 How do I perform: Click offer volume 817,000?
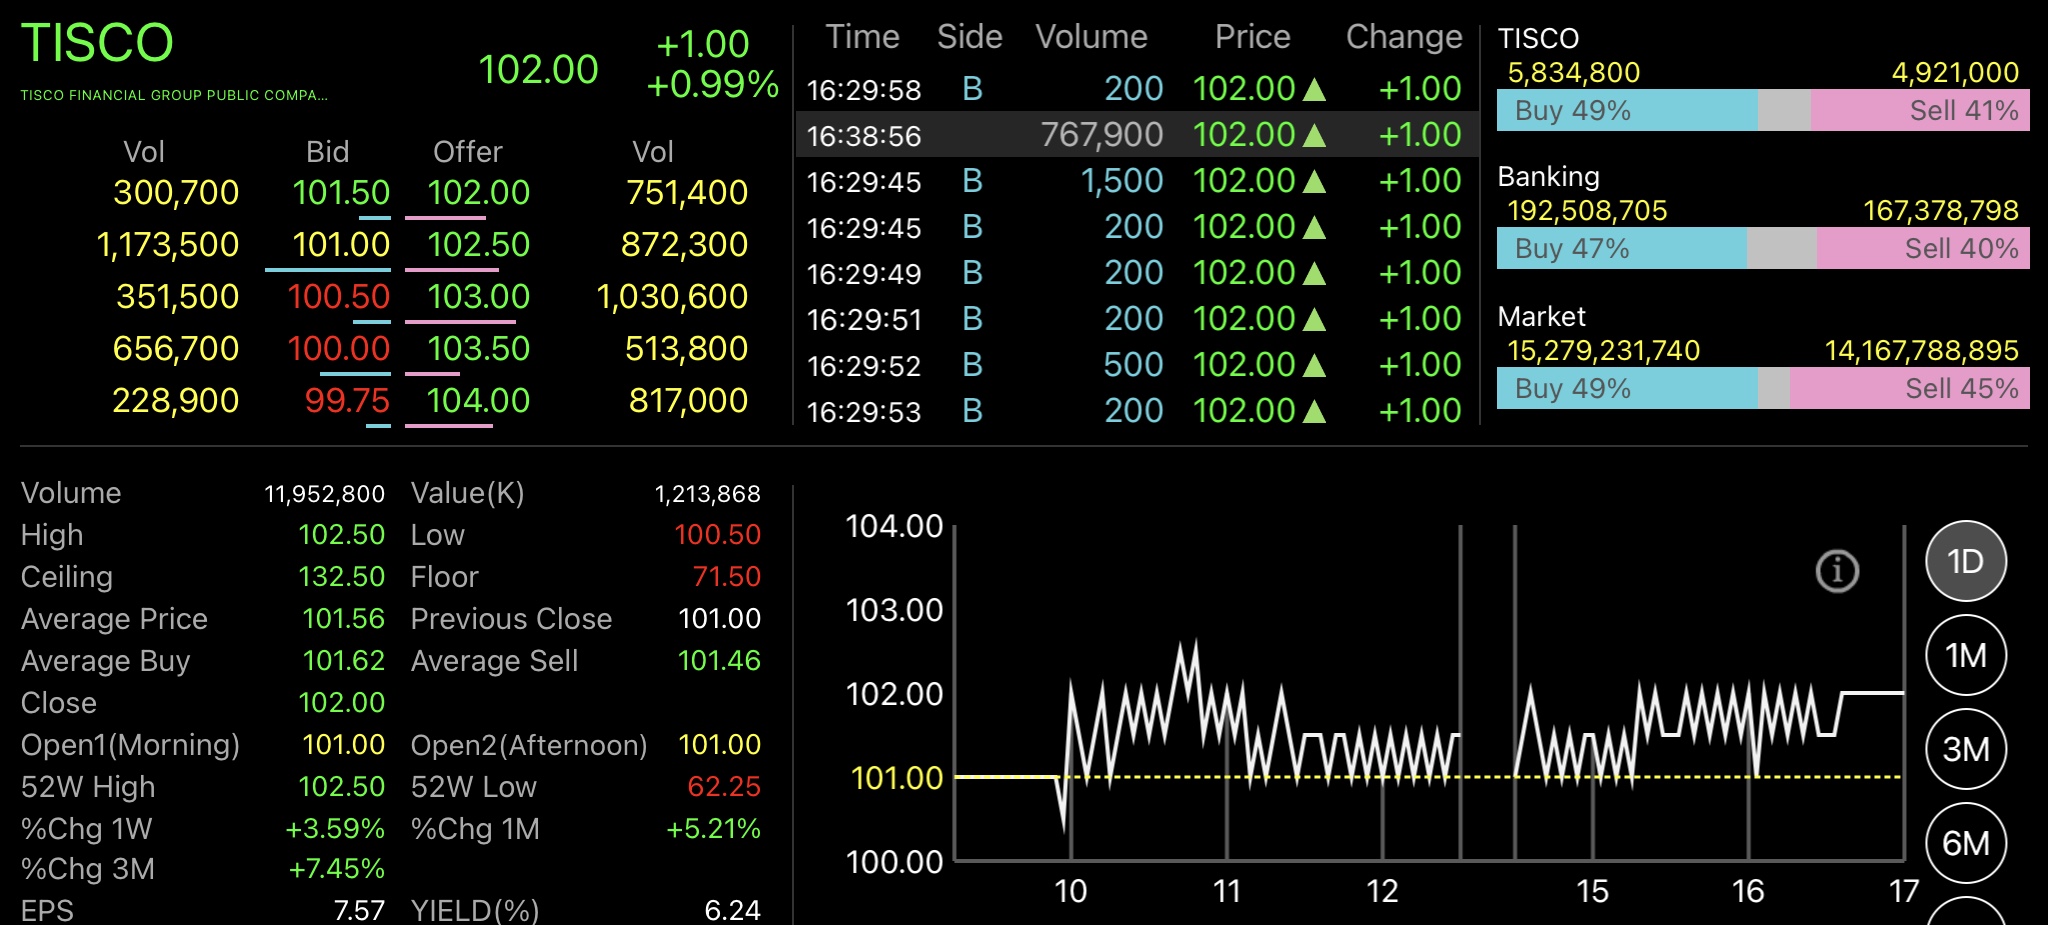point(688,400)
